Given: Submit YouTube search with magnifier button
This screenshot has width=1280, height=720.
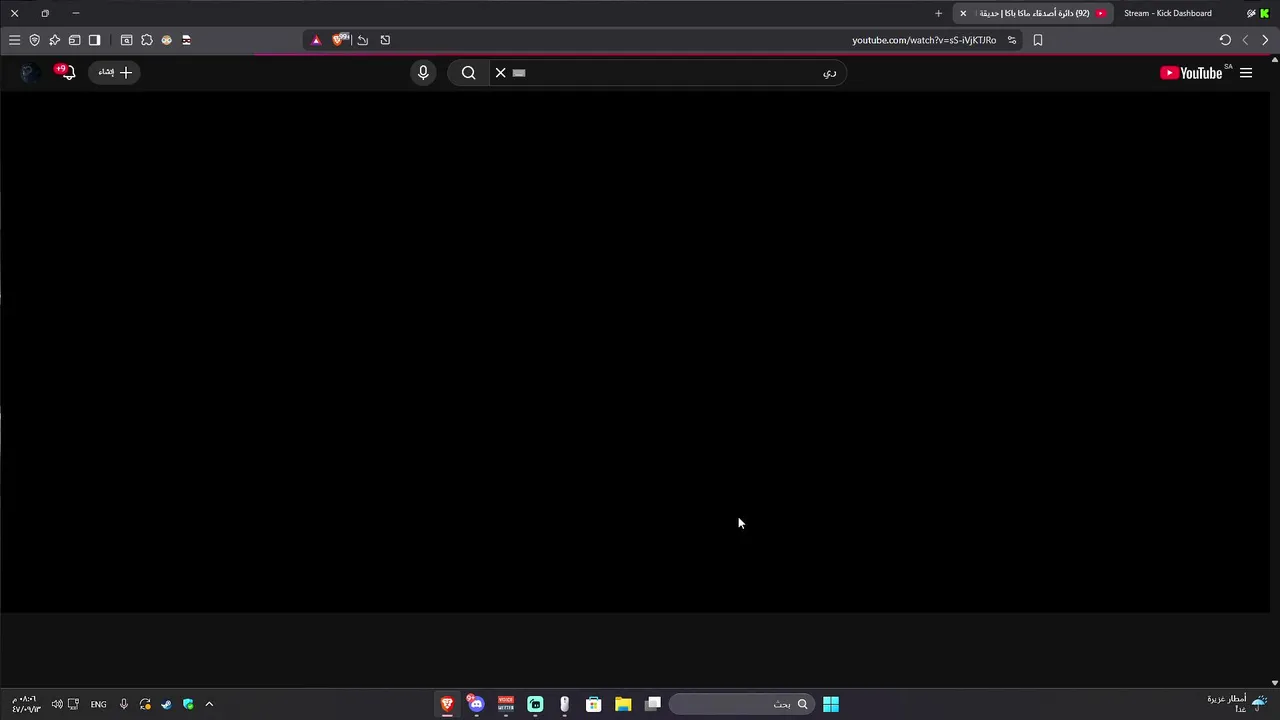Looking at the screenshot, I should point(468,73).
